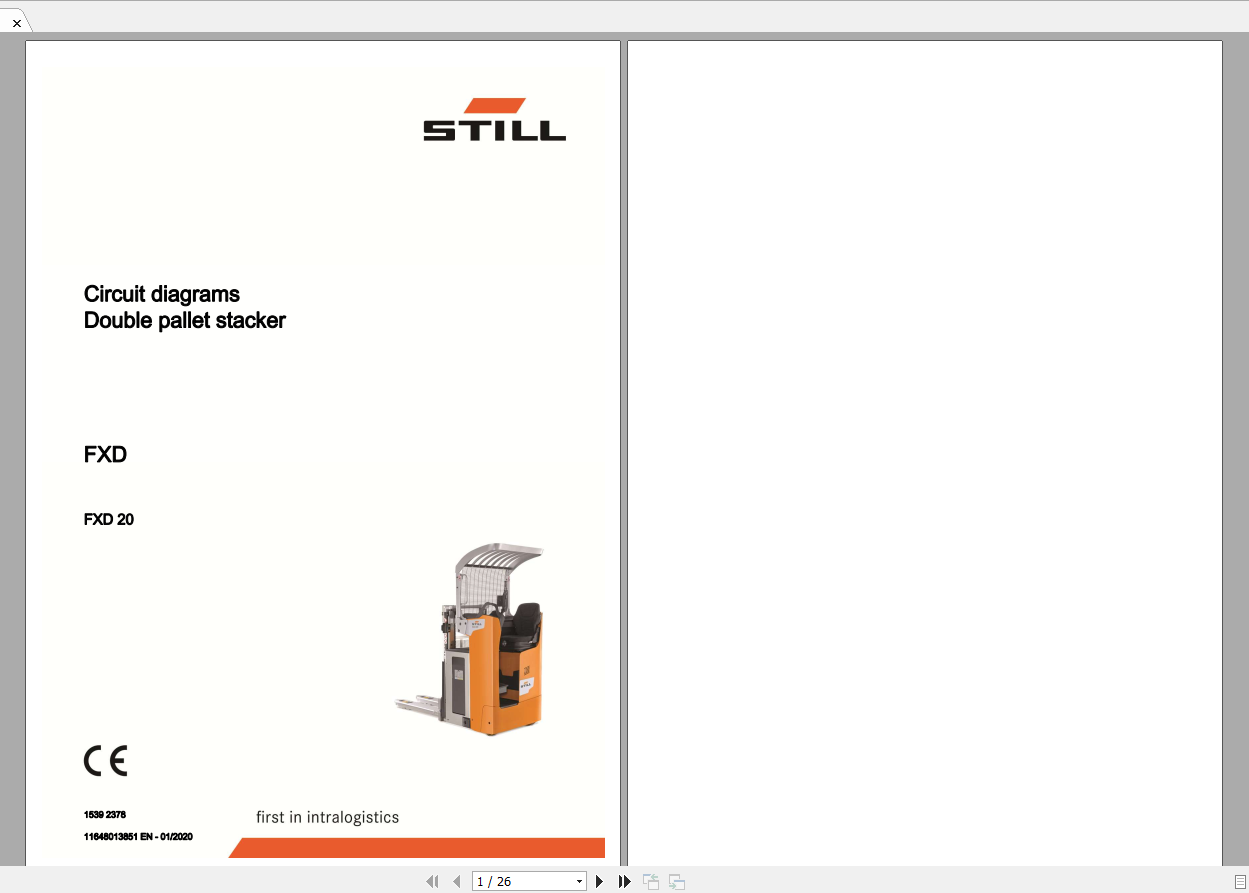1249x893 pixels.
Task: Go back one page with the previous-page arrow
Action: [x=457, y=881]
